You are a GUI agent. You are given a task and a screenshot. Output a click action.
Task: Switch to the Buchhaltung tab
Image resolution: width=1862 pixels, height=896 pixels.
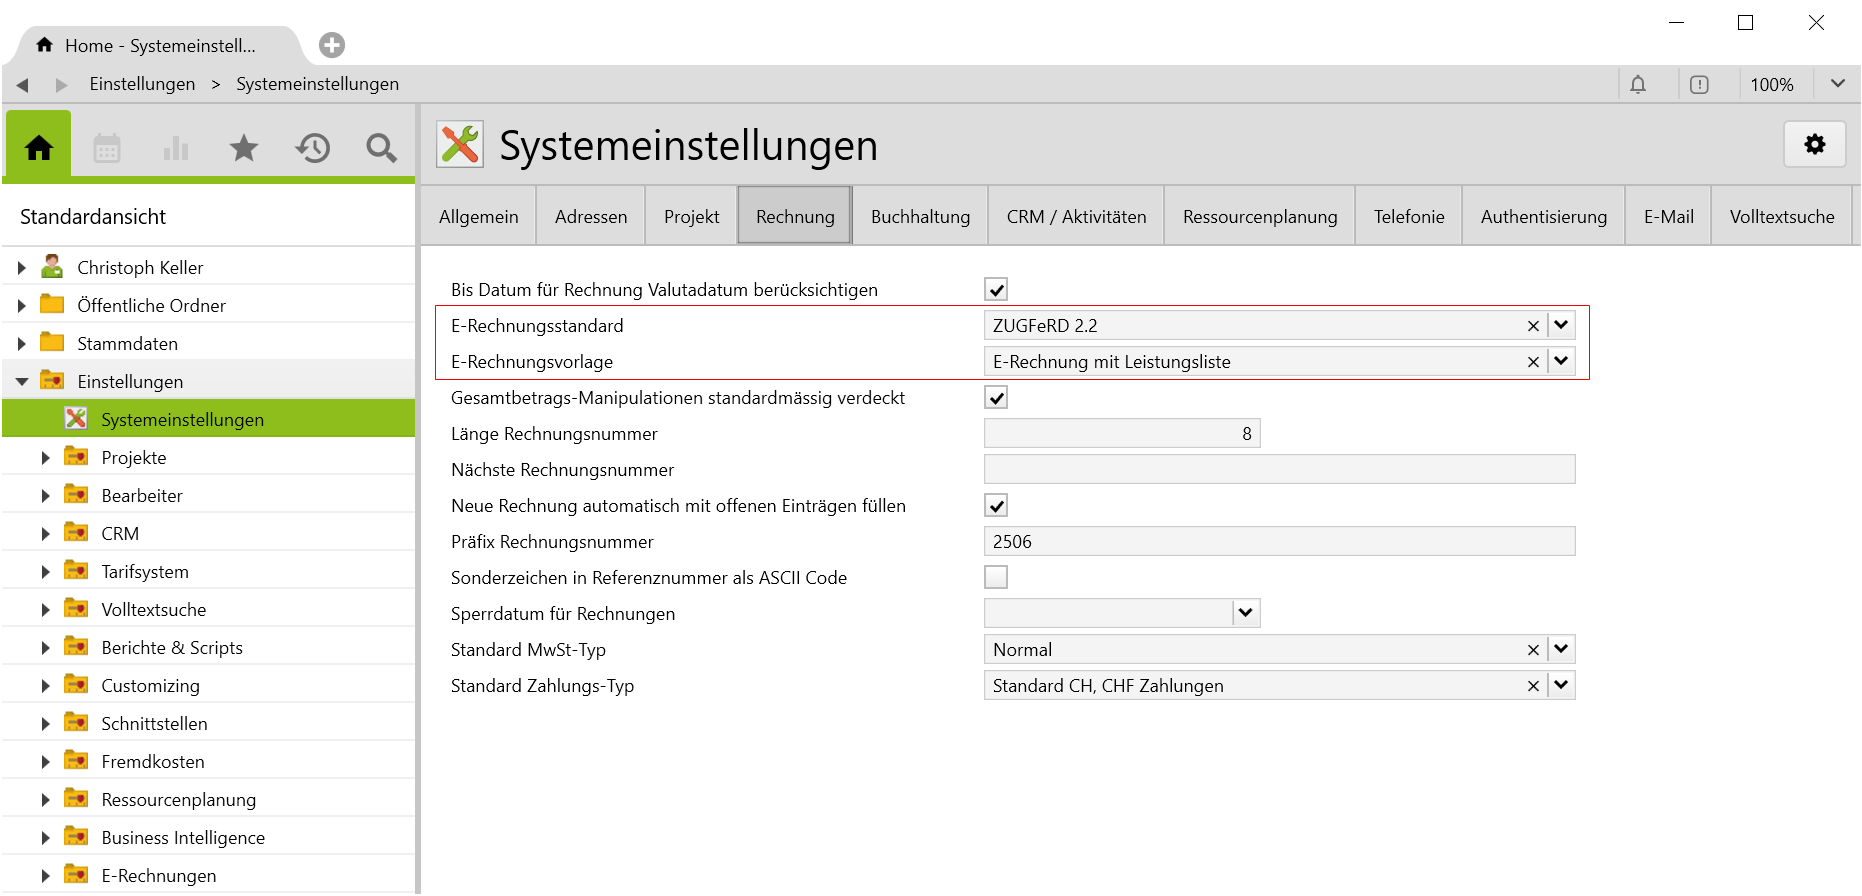pyautogui.click(x=920, y=217)
